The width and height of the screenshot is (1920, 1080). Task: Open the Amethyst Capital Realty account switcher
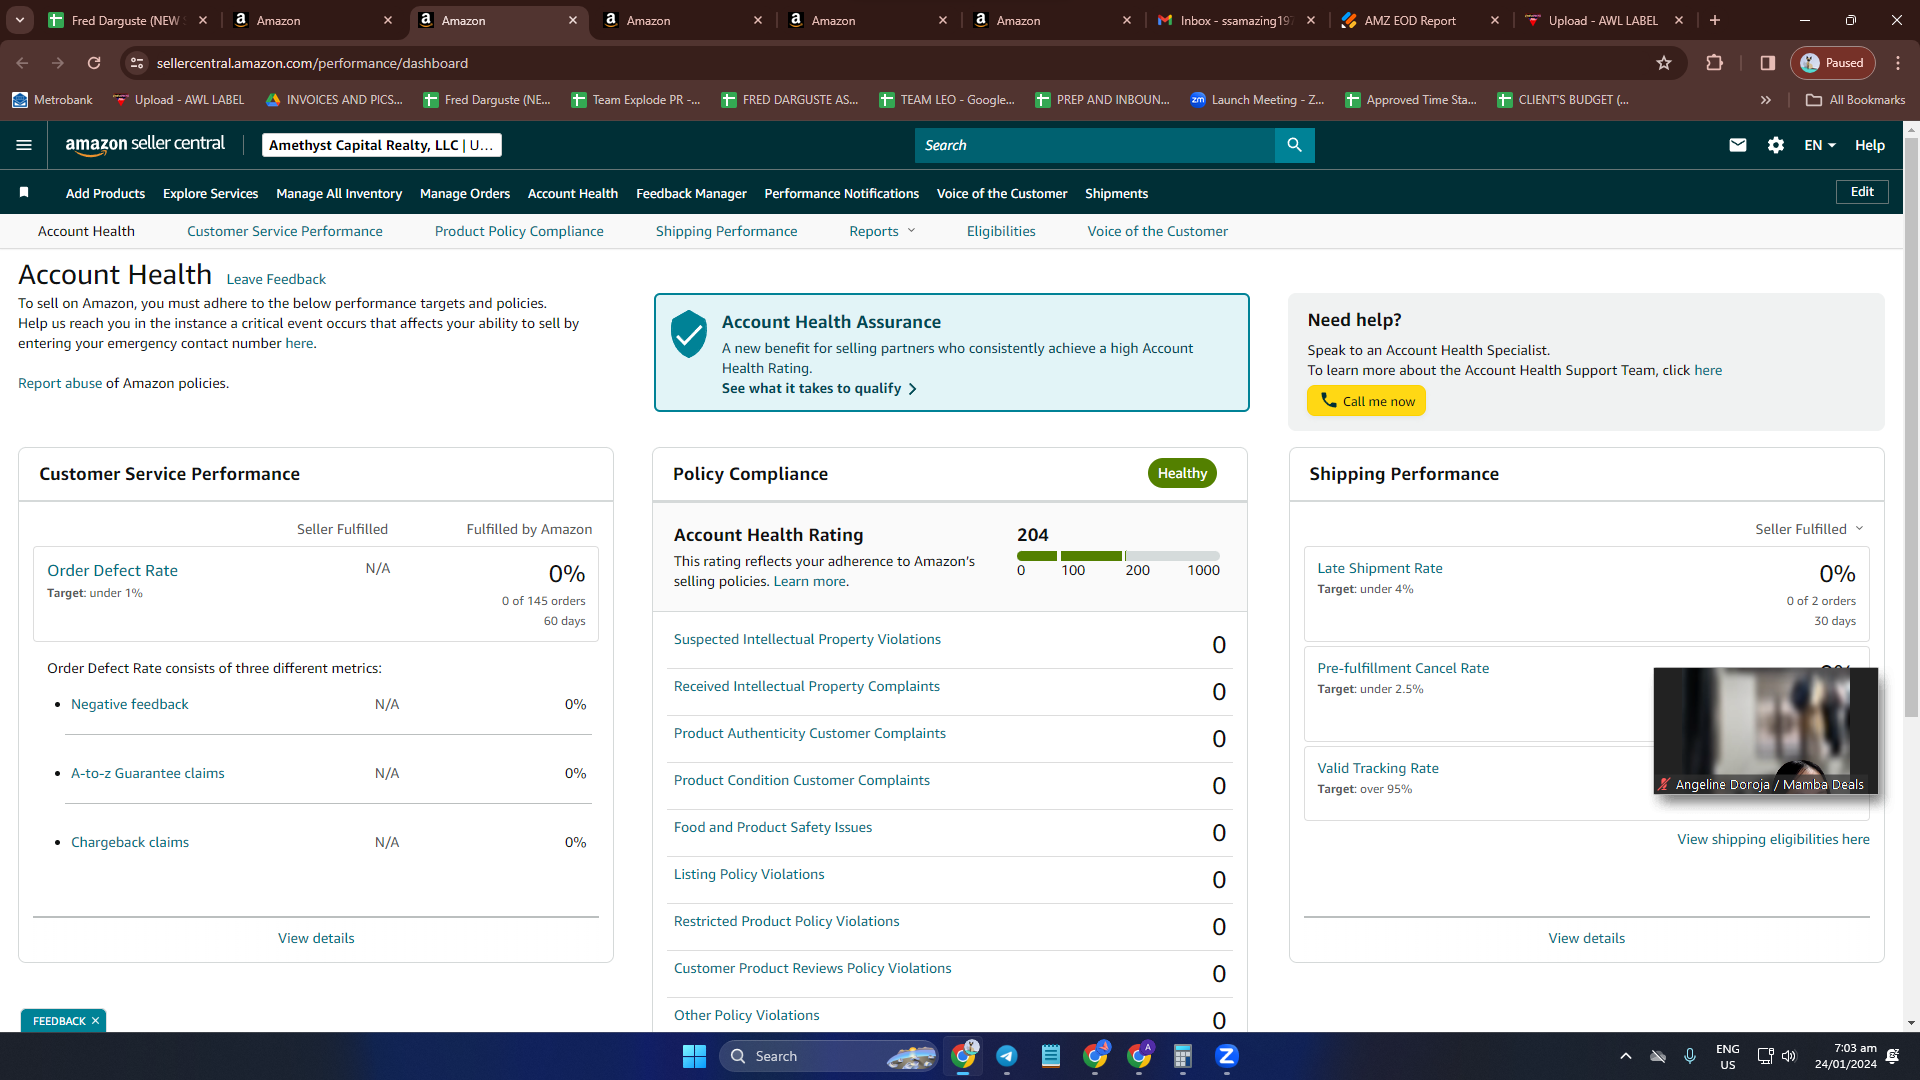pyautogui.click(x=381, y=145)
